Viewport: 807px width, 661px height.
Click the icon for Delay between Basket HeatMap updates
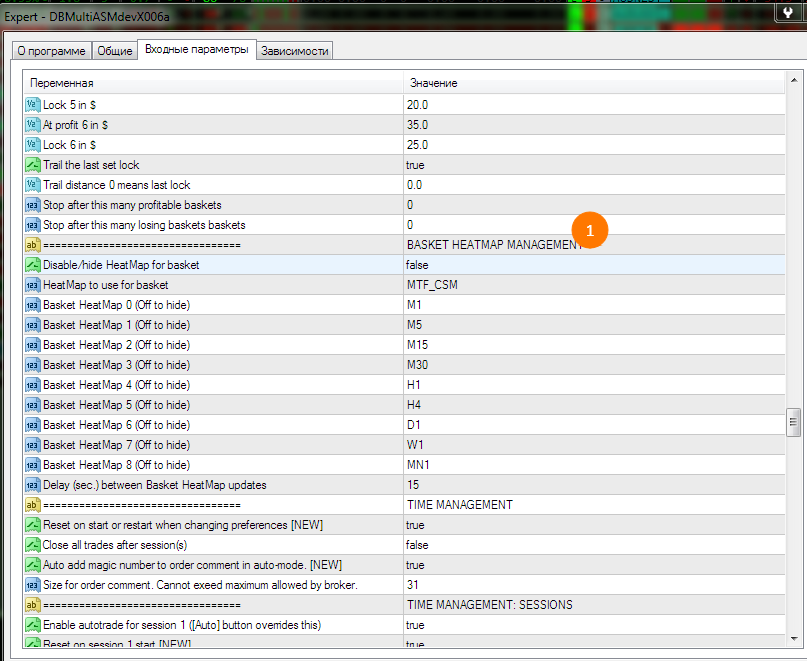pos(32,485)
